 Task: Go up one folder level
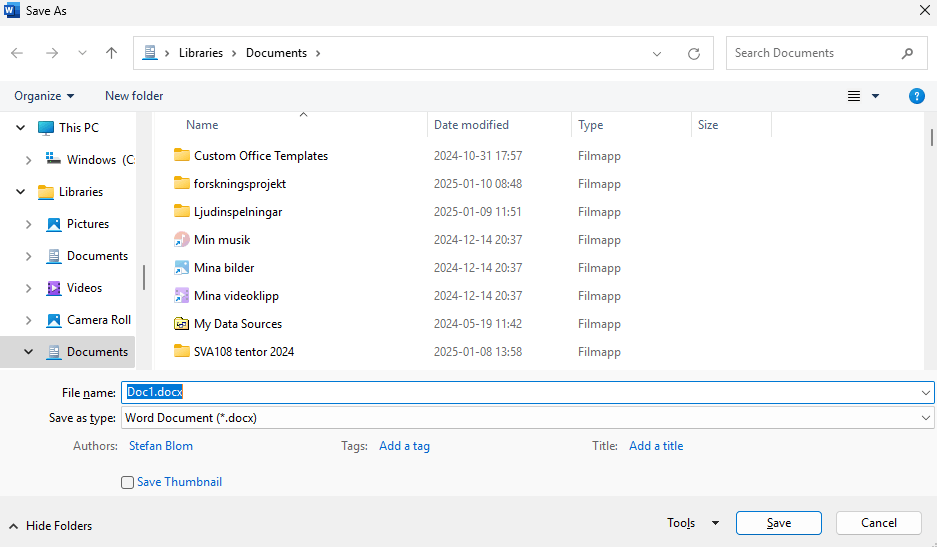coord(111,53)
